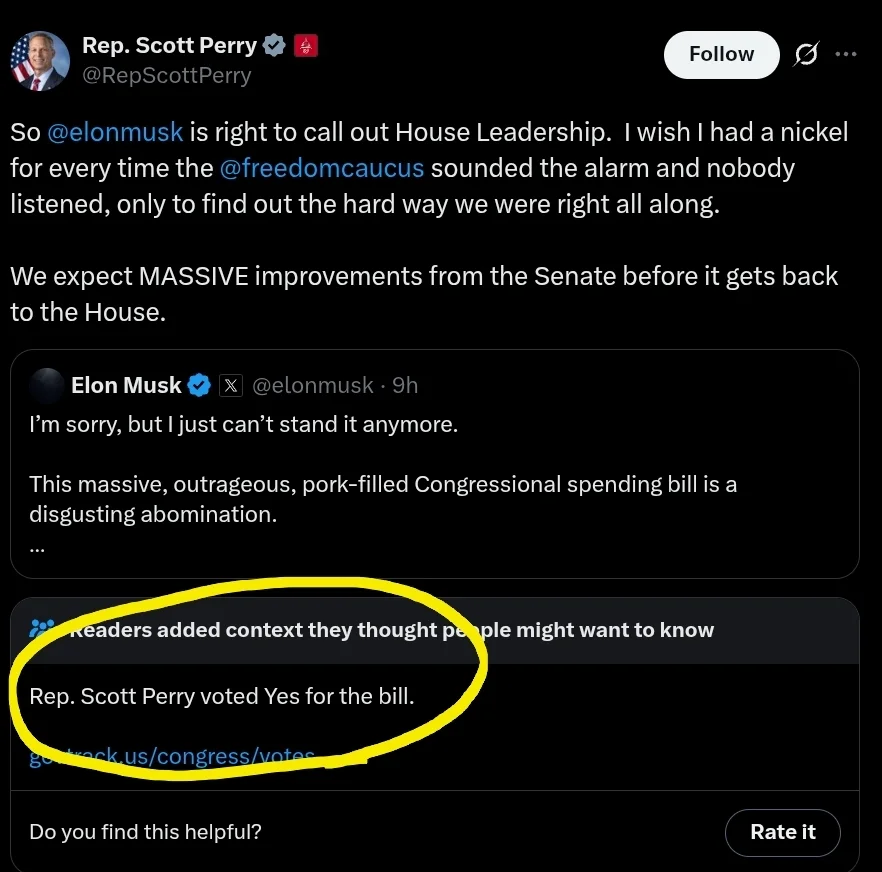This screenshot has width=882, height=872.
Task: Click Elon Musk's blue verified checkmark
Action: (x=199, y=385)
